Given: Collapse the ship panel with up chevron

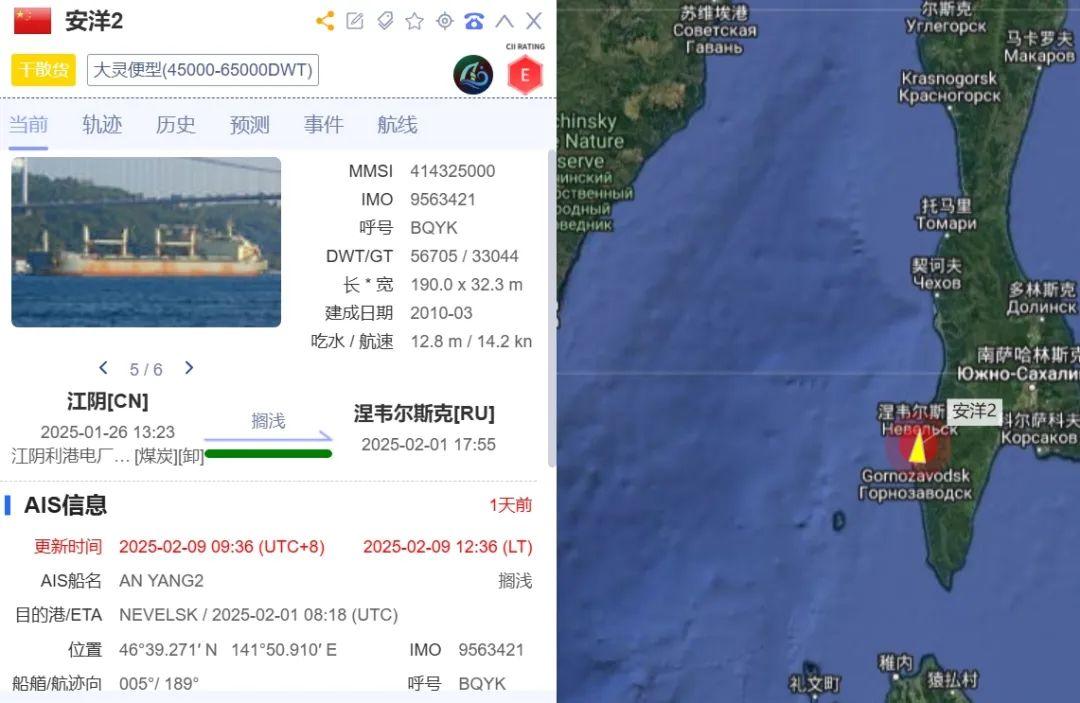Looking at the screenshot, I should 504,21.
